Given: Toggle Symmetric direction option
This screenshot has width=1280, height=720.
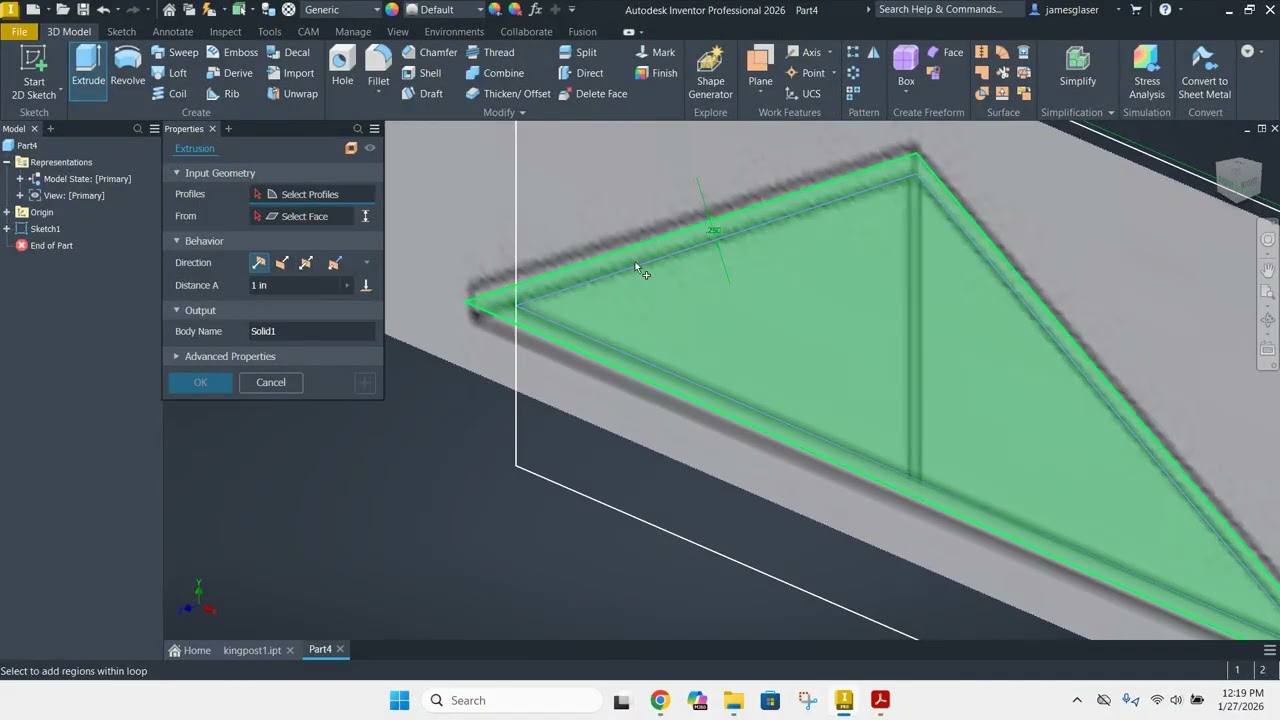Looking at the screenshot, I should [306, 263].
